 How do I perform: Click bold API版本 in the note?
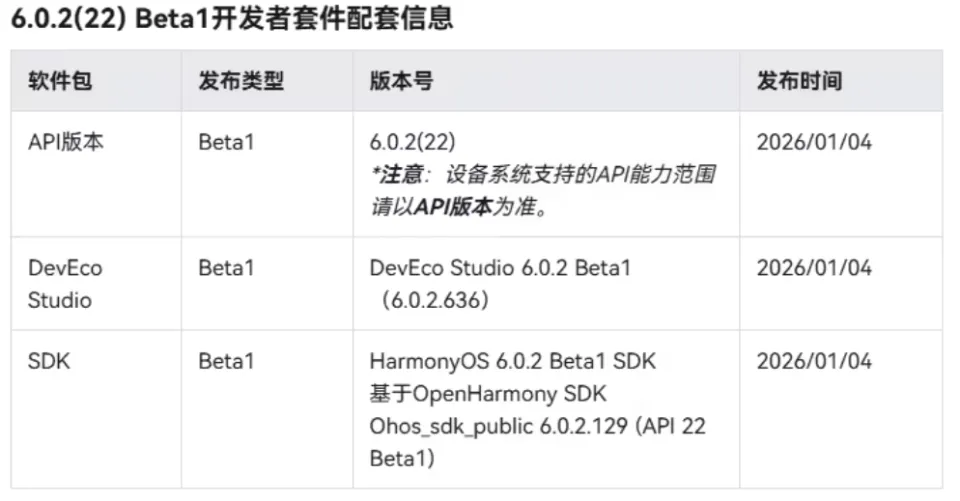click(x=454, y=207)
